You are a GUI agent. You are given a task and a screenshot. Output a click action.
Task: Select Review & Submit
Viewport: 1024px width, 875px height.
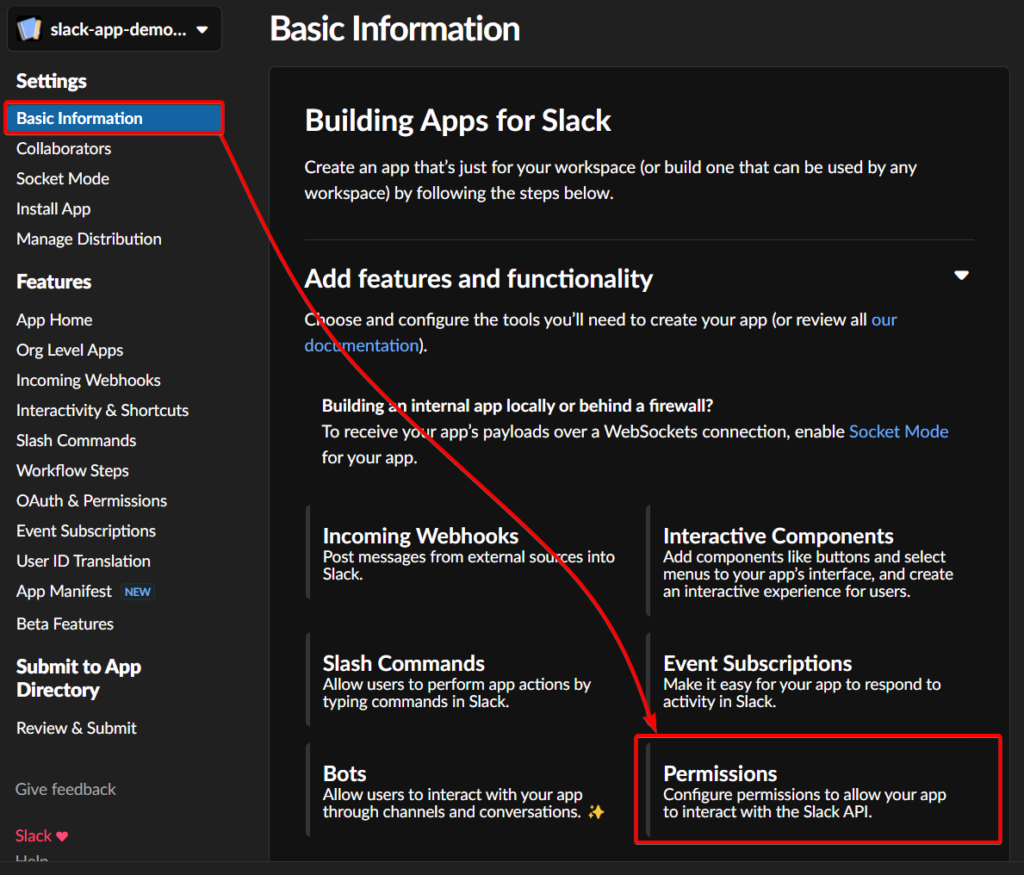(75, 728)
